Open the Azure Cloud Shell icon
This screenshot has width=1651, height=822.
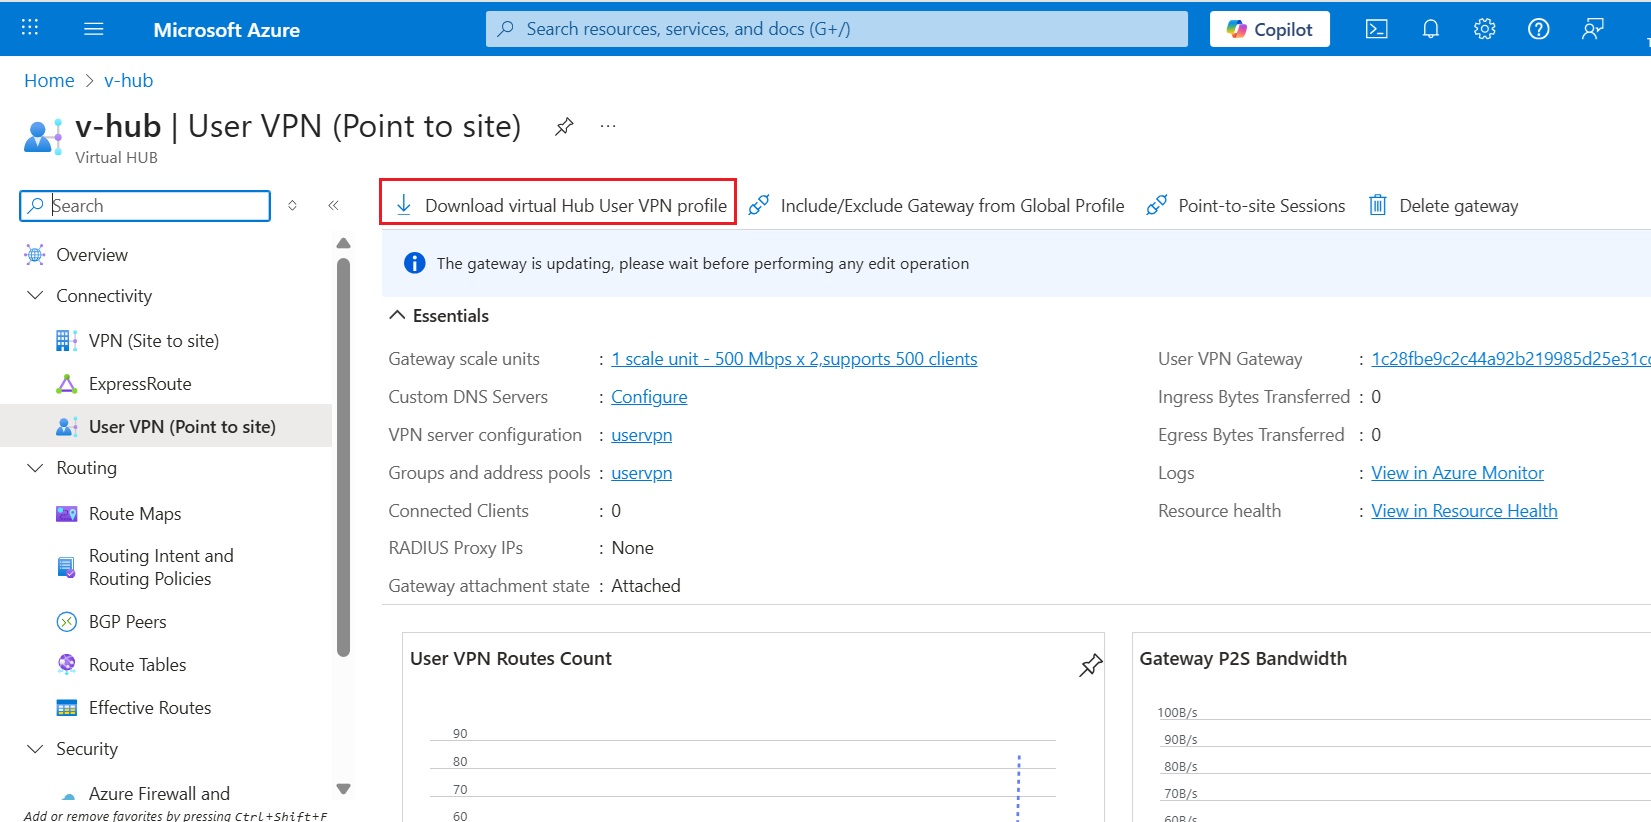tap(1376, 29)
